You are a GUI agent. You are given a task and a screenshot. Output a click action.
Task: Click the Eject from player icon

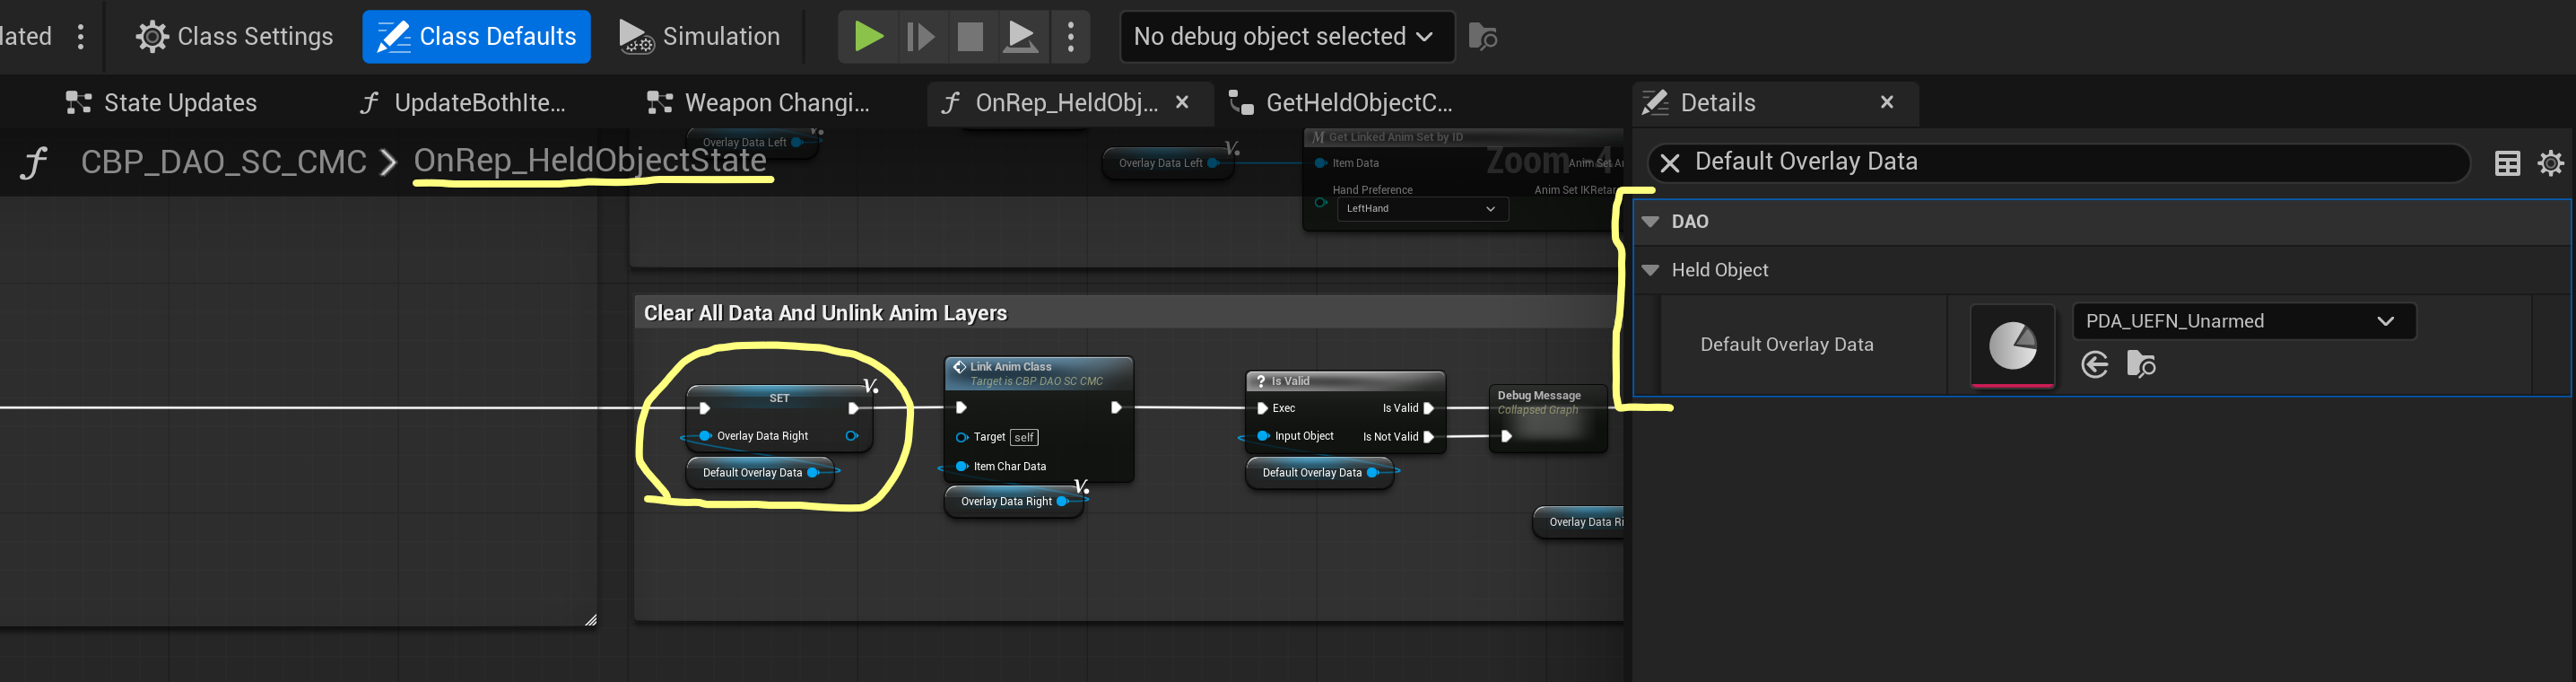point(1020,37)
